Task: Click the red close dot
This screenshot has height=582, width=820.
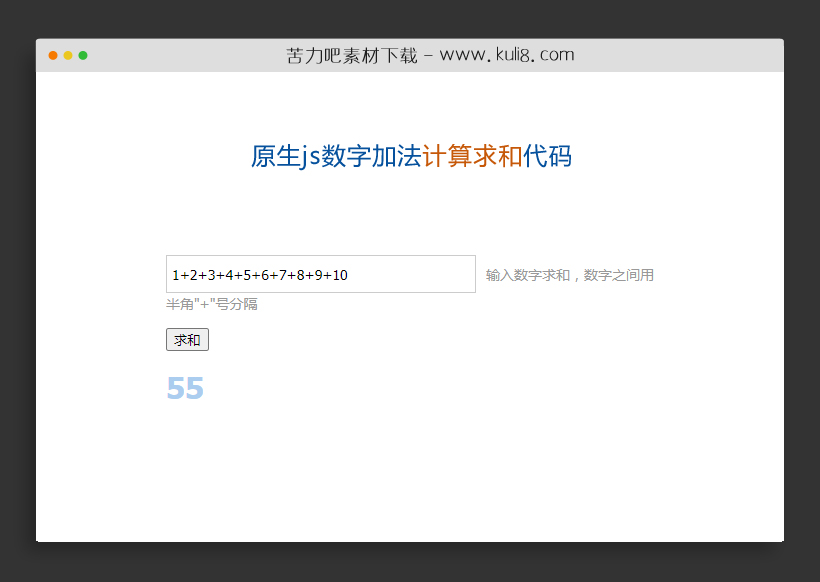Action: (54, 56)
